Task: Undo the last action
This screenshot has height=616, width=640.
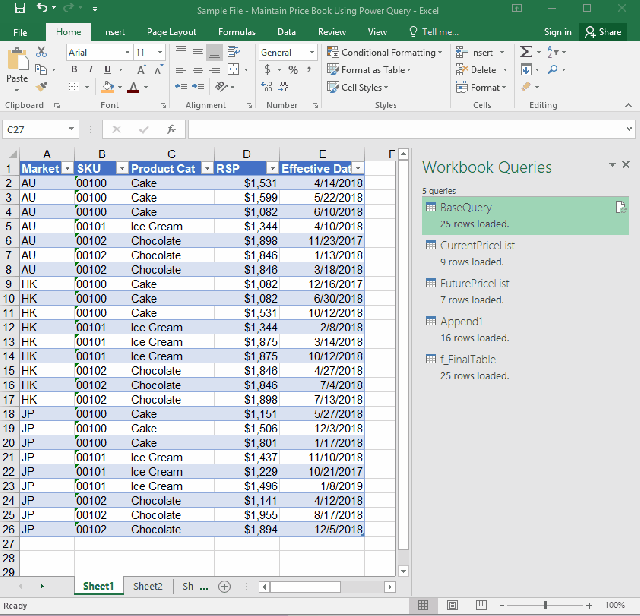Action: [x=42, y=7]
